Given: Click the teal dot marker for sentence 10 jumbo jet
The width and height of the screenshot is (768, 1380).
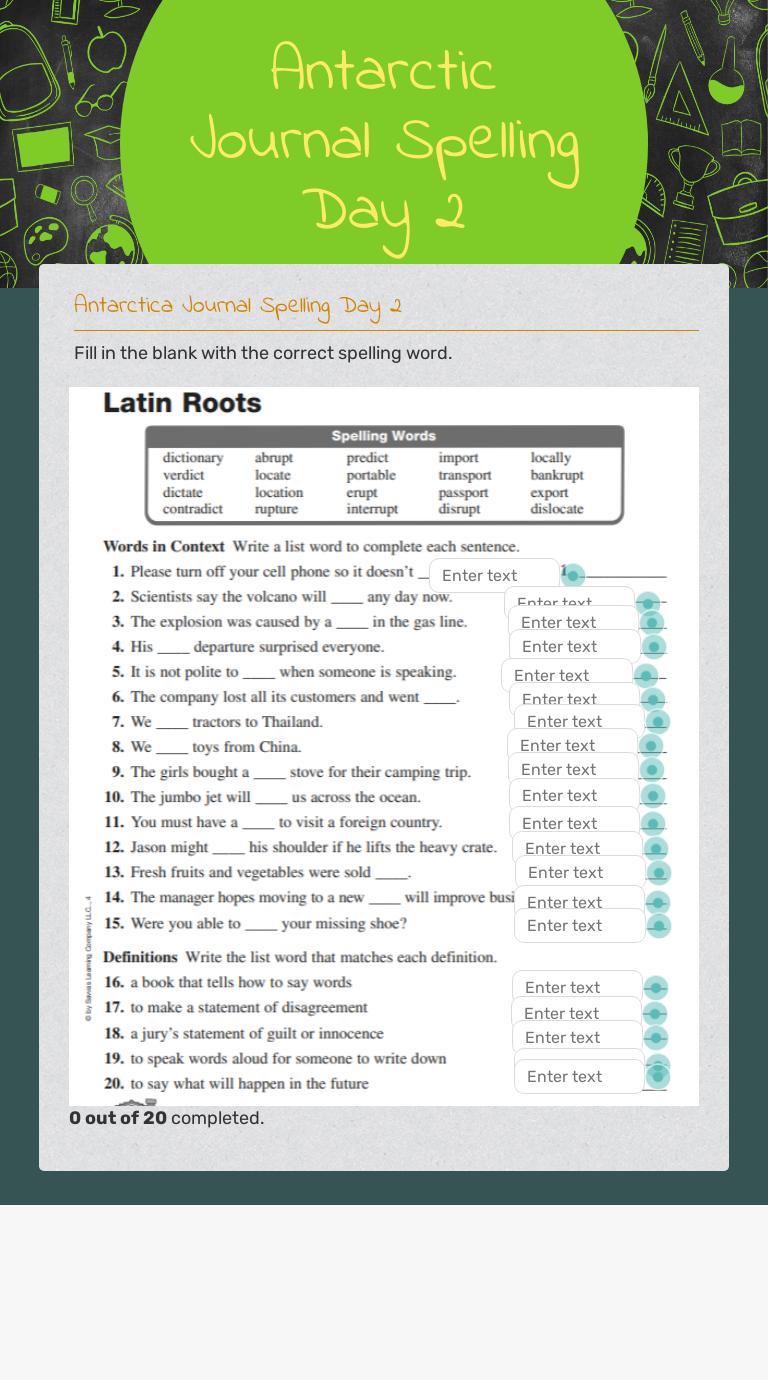Looking at the screenshot, I should [x=653, y=796].
